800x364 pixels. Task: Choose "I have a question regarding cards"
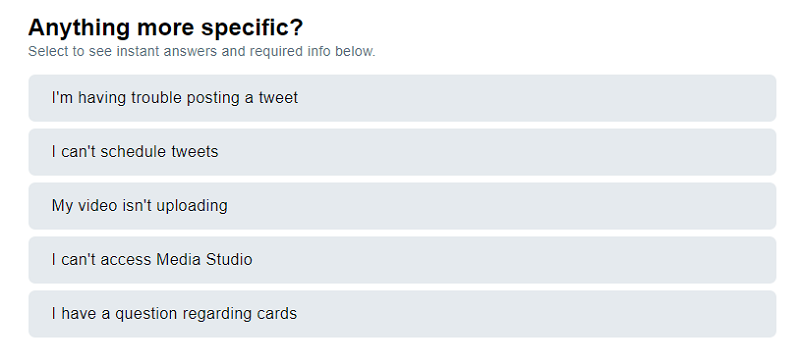[x=402, y=314]
